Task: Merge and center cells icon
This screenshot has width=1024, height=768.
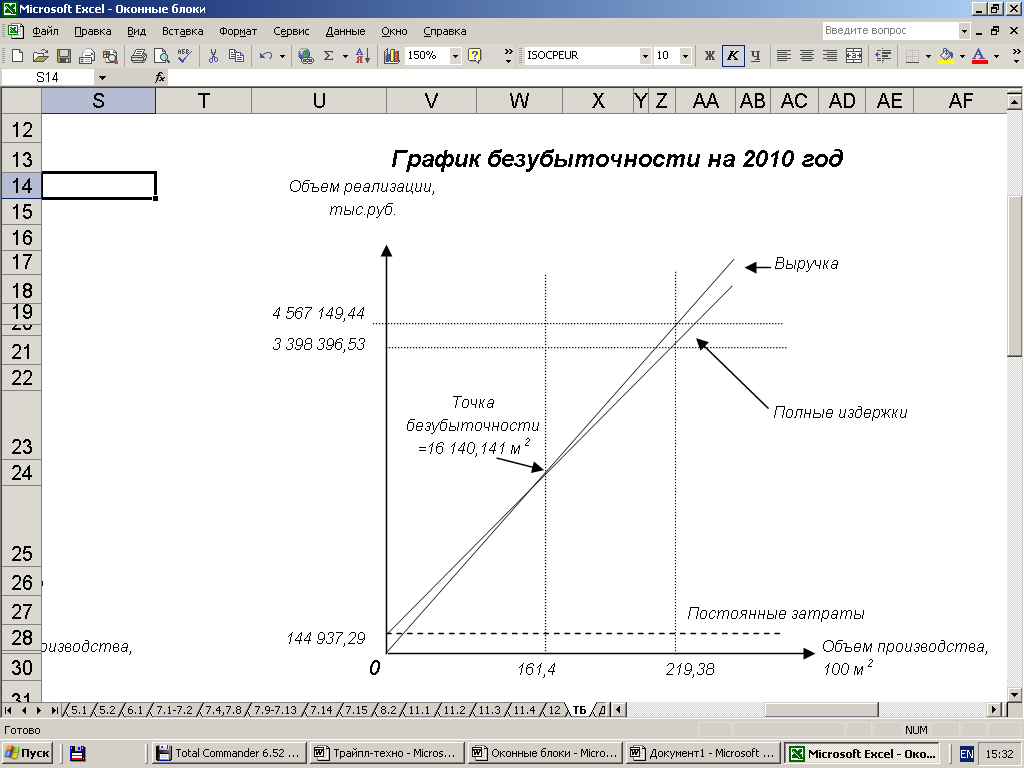Action: click(x=854, y=56)
